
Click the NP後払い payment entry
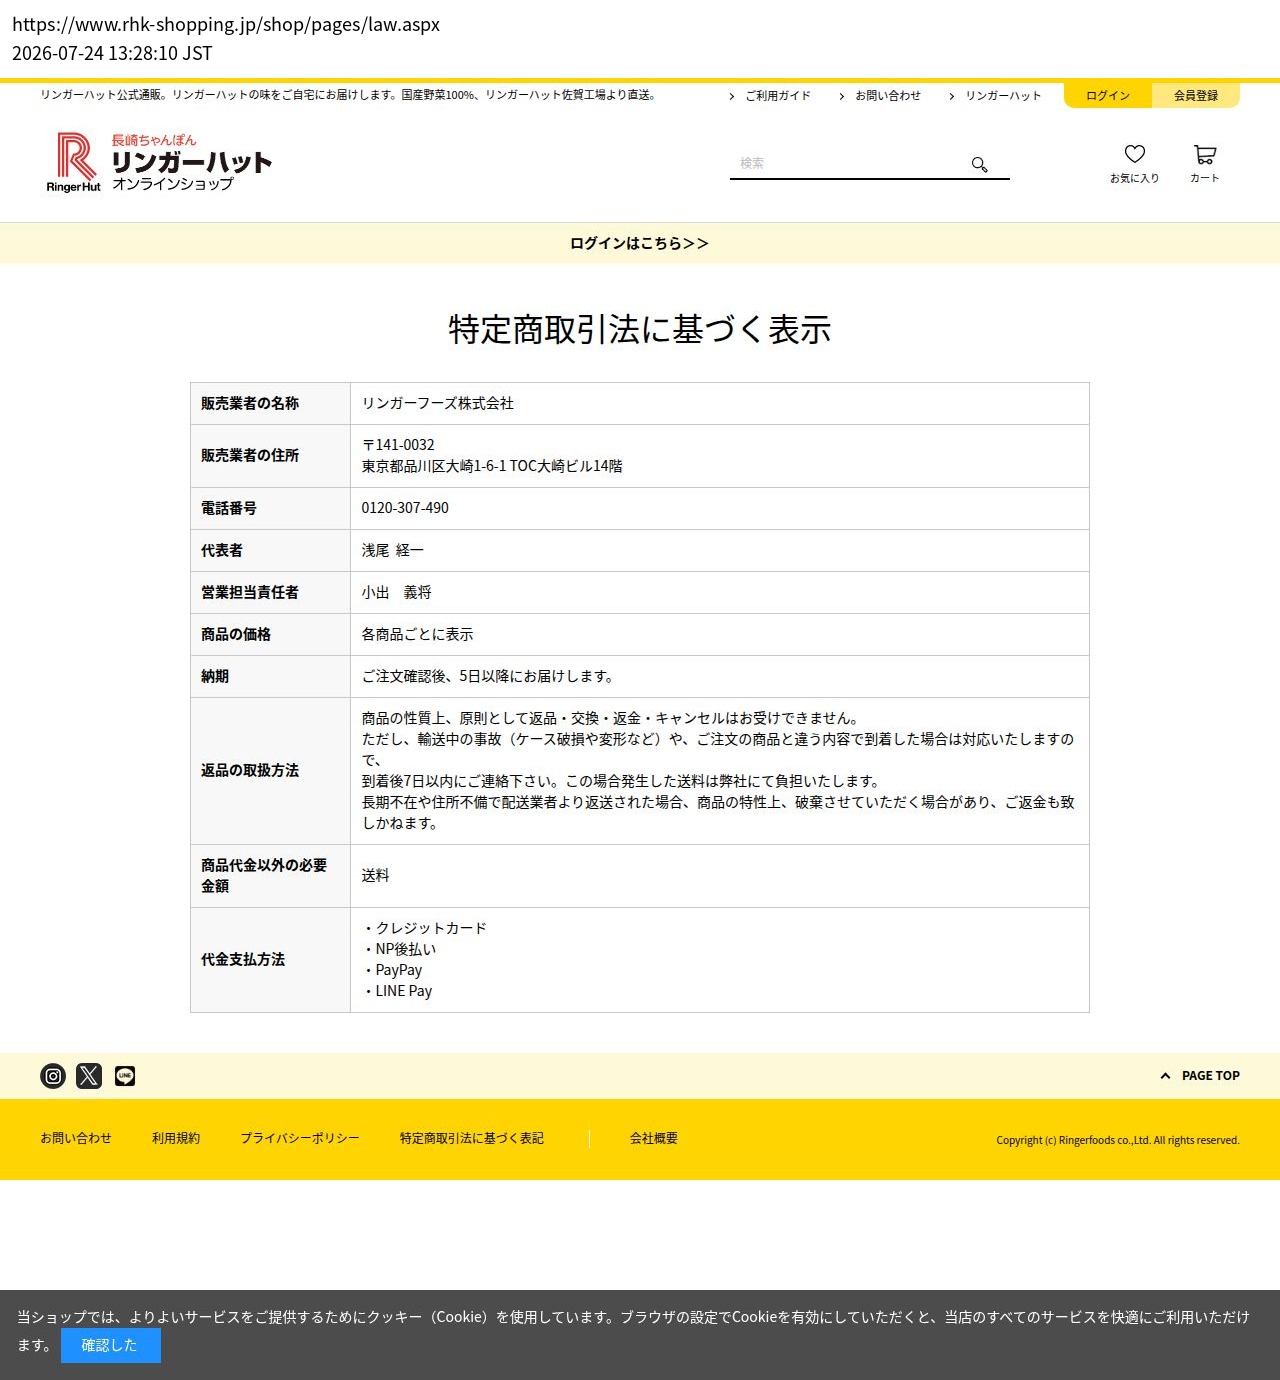pyautogui.click(x=399, y=949)
